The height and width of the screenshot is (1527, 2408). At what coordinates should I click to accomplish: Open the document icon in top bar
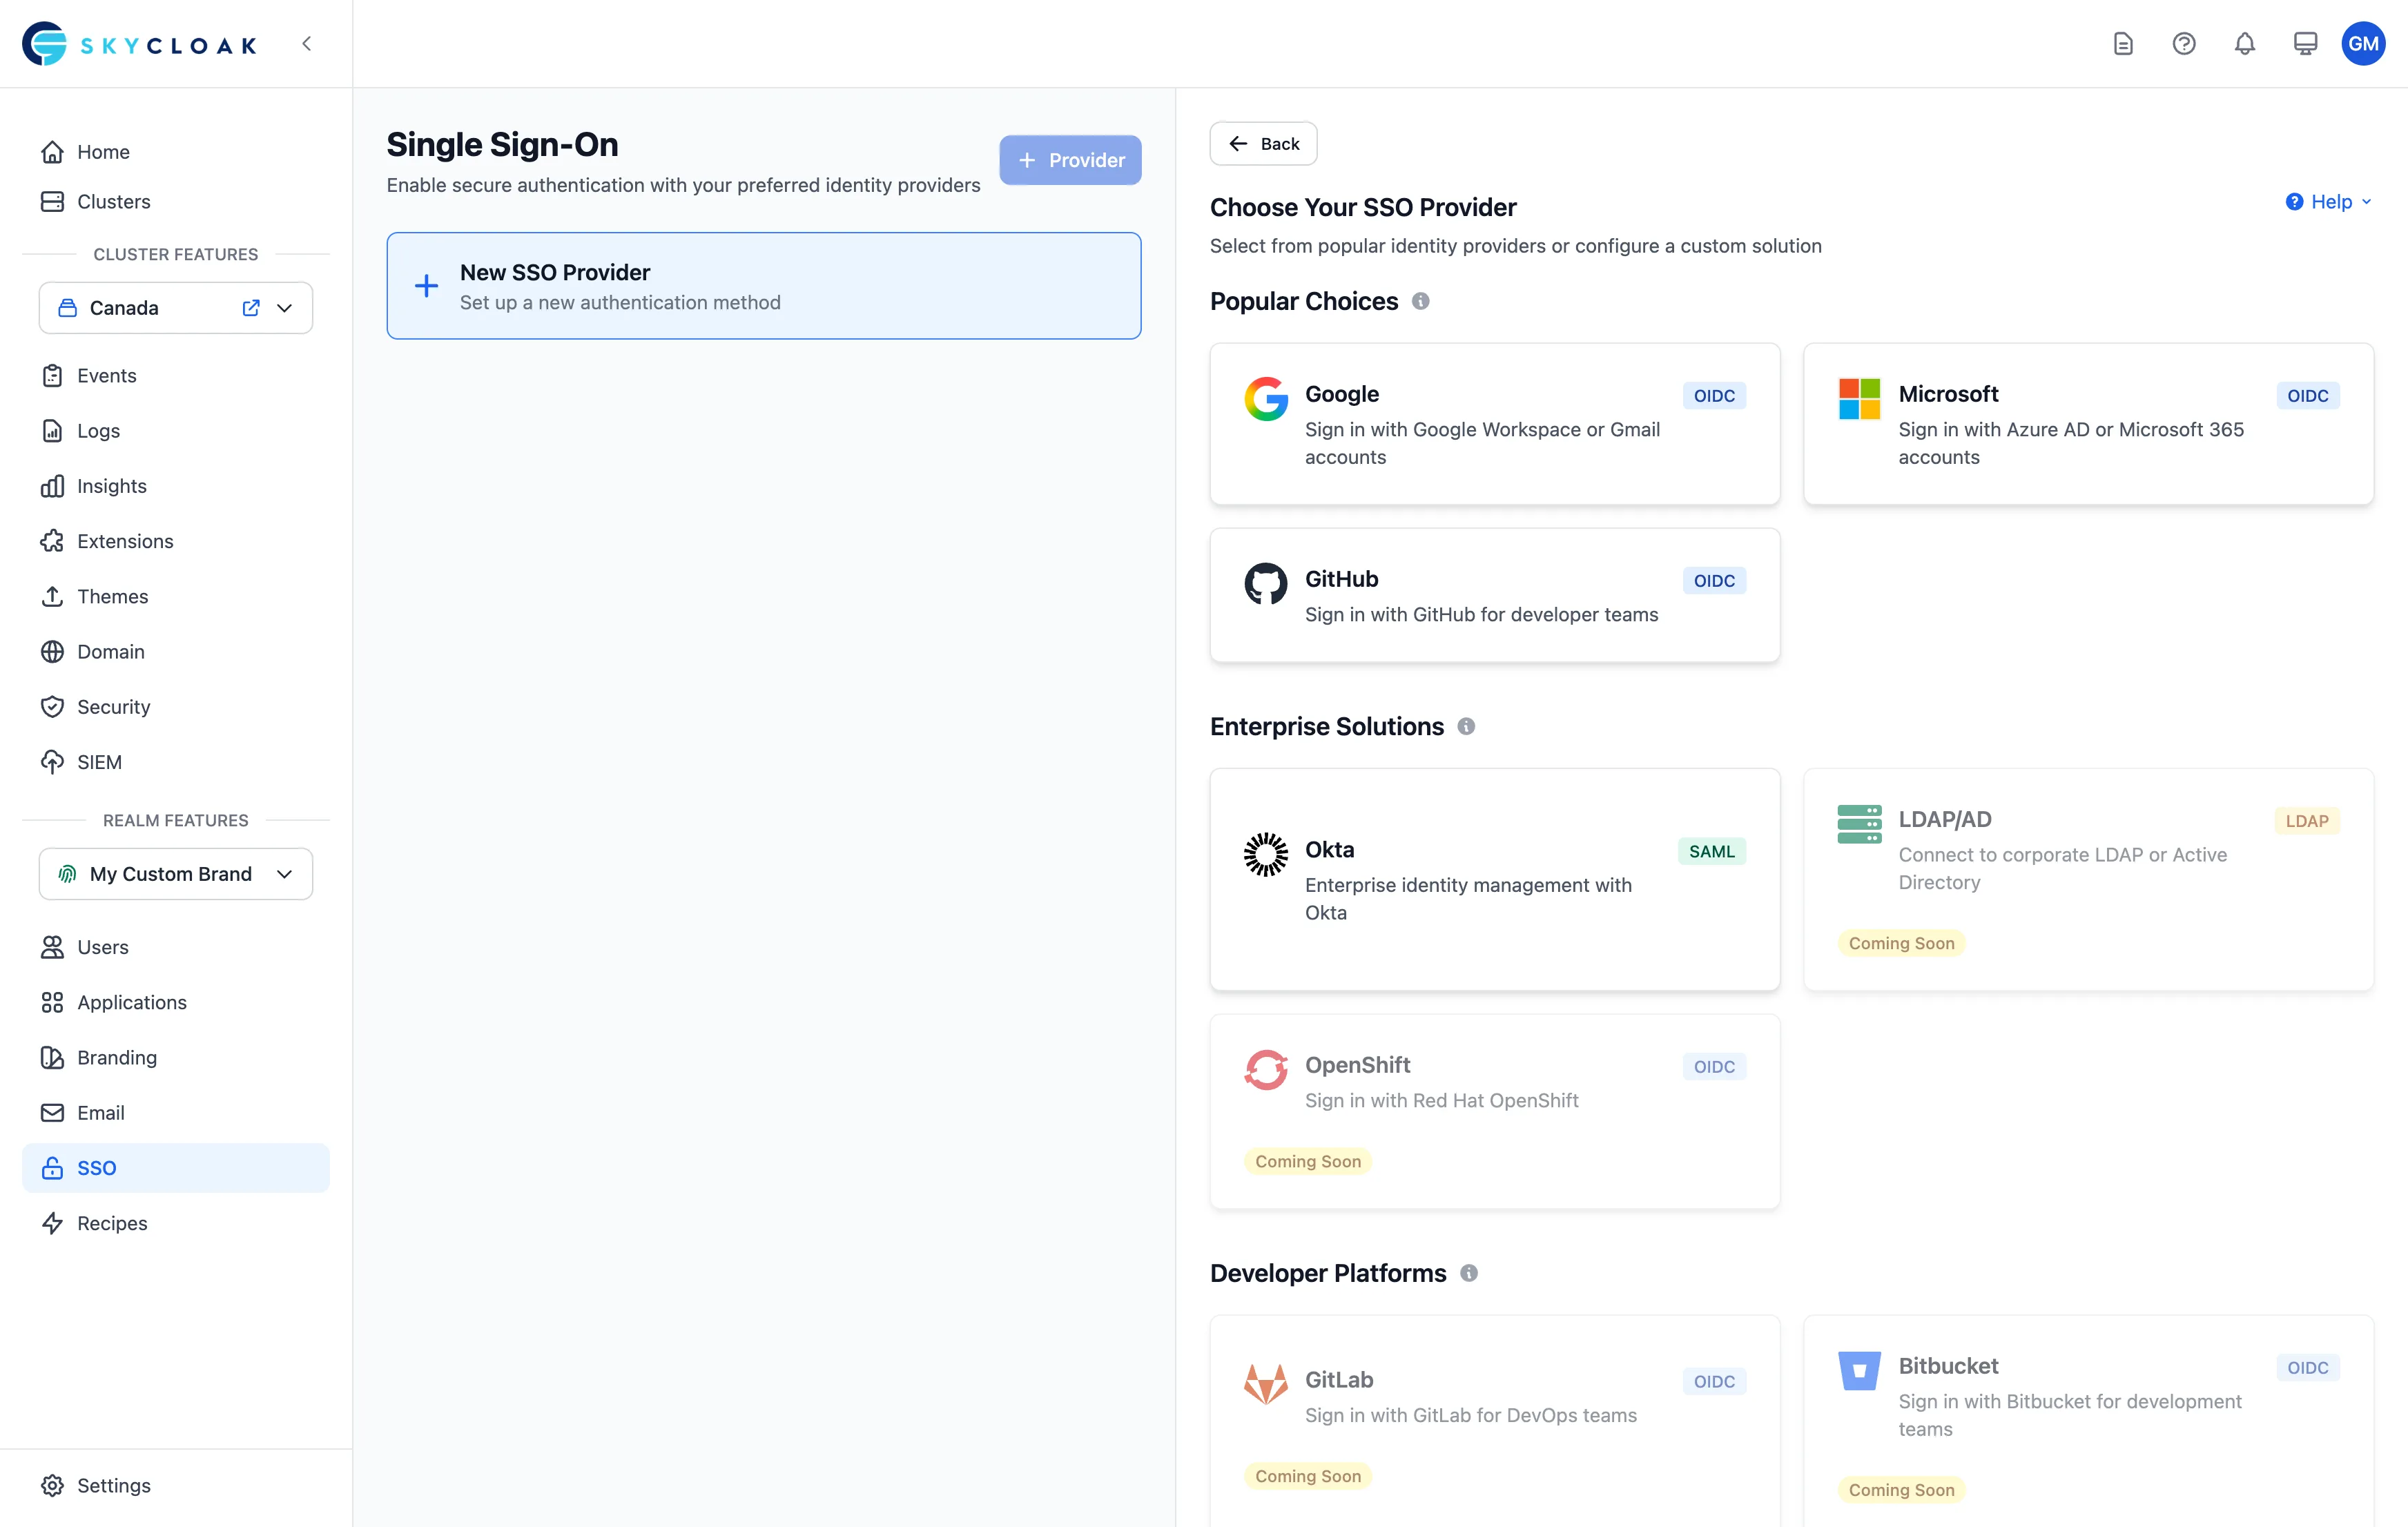coord(2123,44)
